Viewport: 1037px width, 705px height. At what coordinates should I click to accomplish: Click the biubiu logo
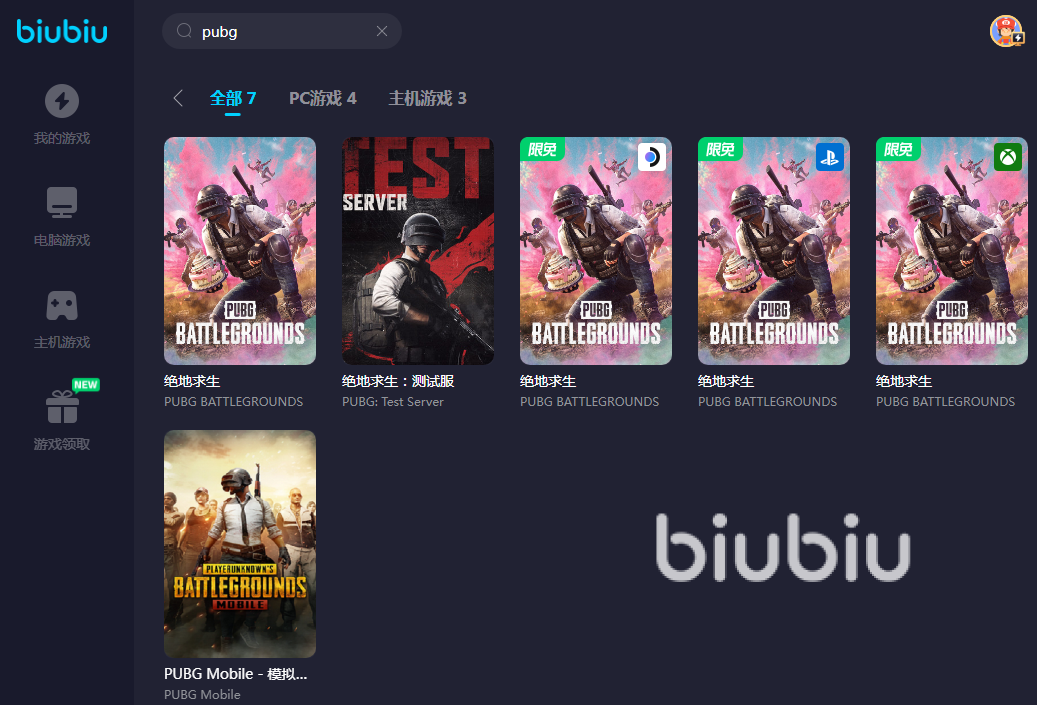click(62, 32)
